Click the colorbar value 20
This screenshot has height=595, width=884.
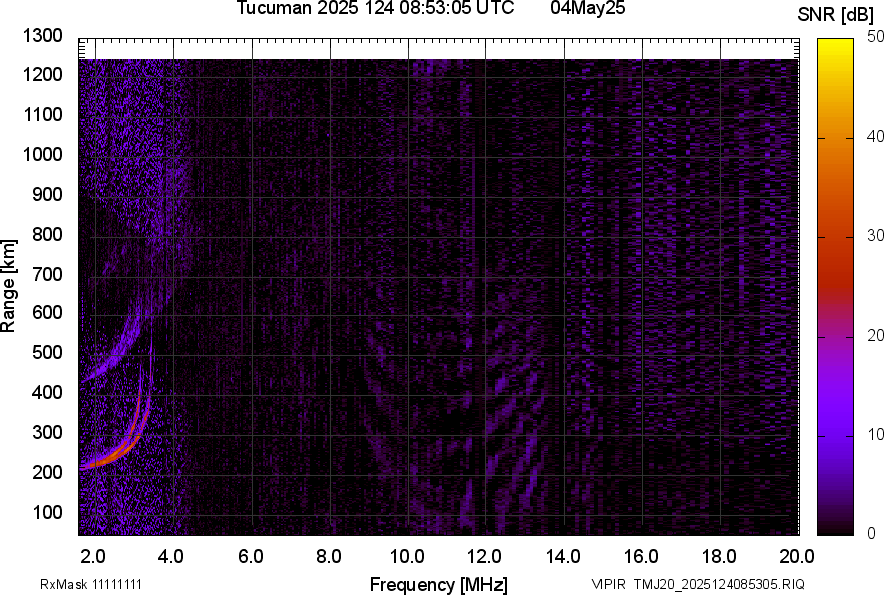[x=875, y=335]
